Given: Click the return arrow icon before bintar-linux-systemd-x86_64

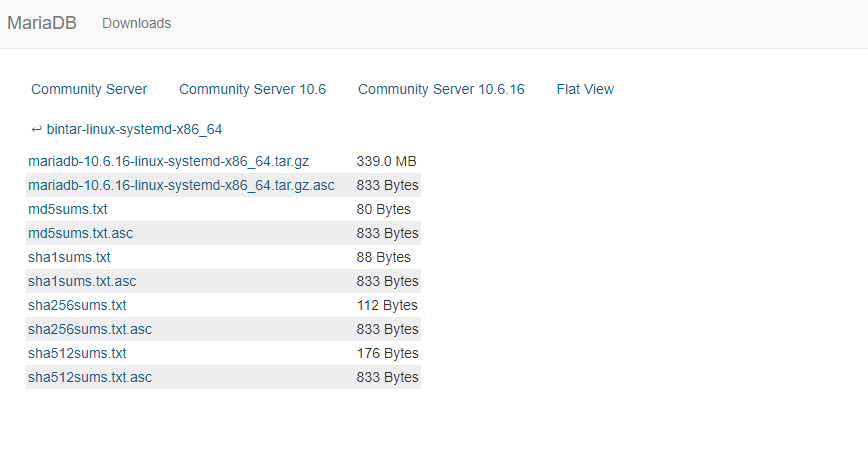Looking at the screenshot, I should [37, 129].
